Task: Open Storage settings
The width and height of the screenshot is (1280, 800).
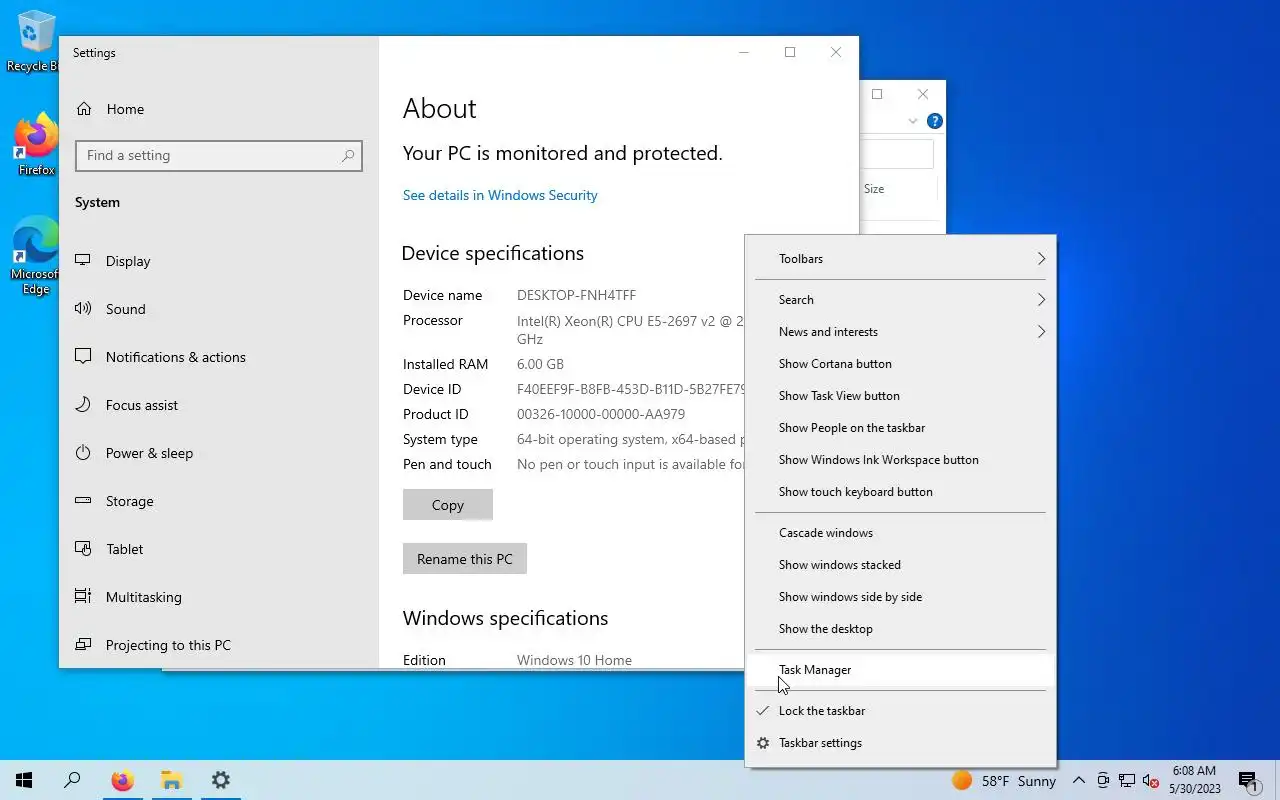Action: [218, 501]
